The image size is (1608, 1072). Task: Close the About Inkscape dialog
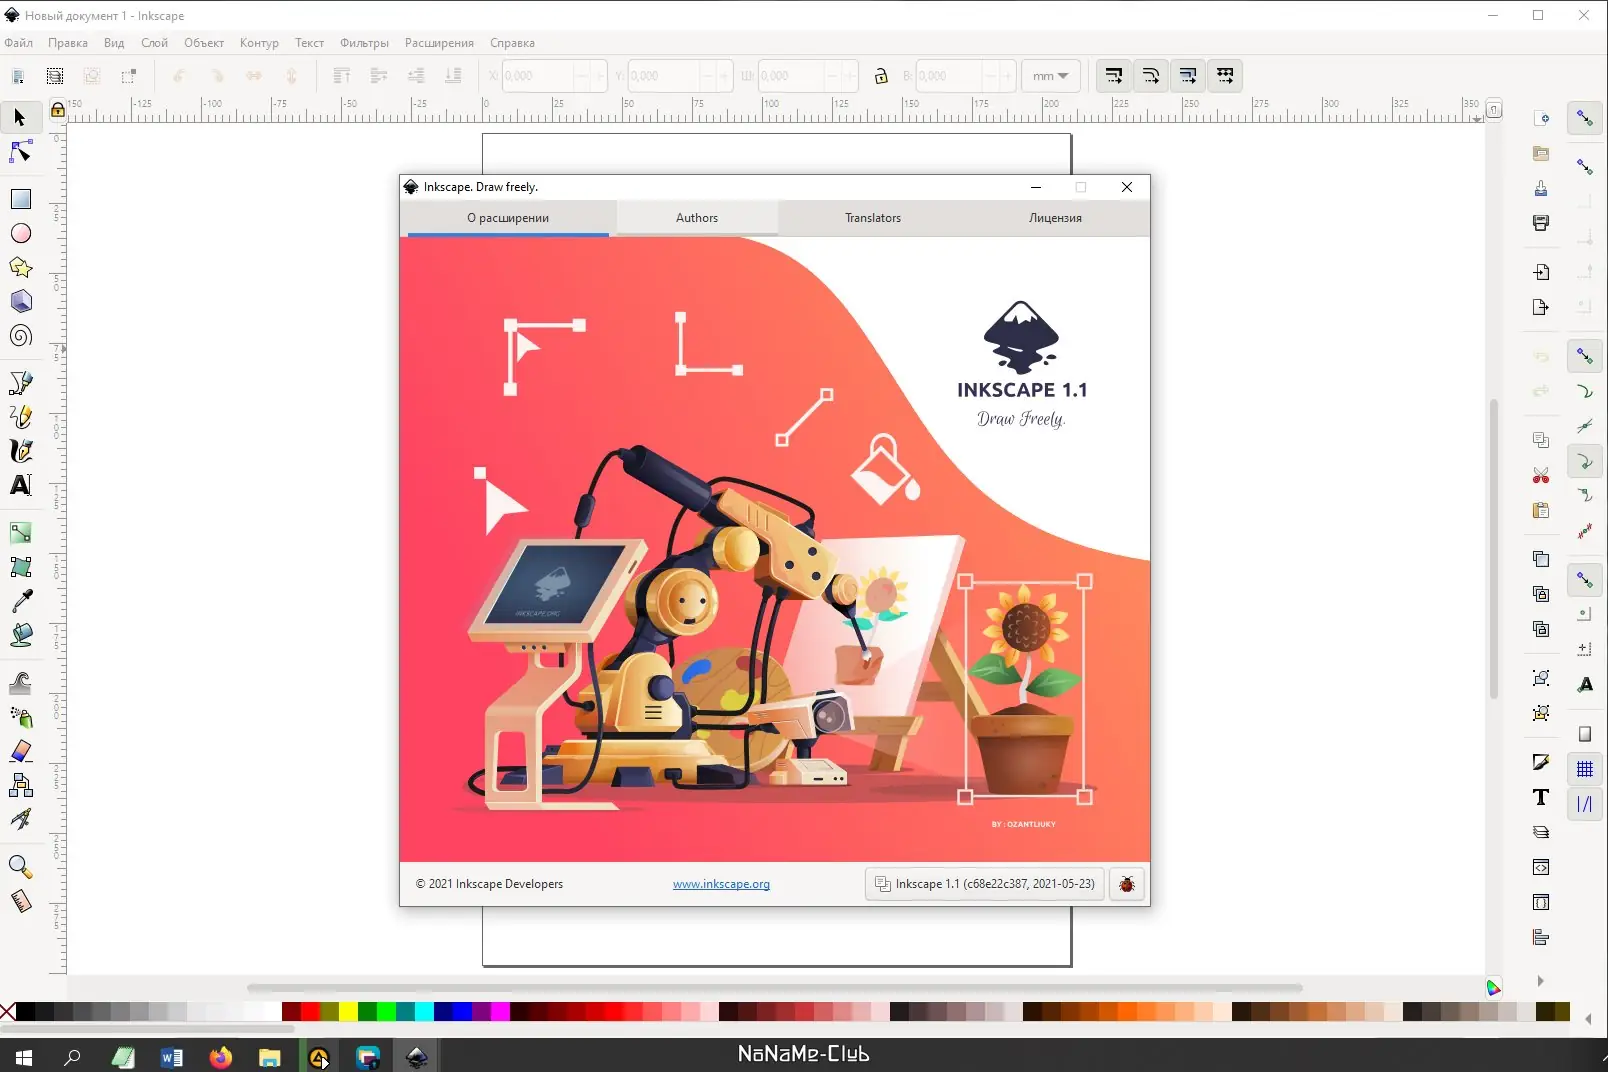point(1127,187)
